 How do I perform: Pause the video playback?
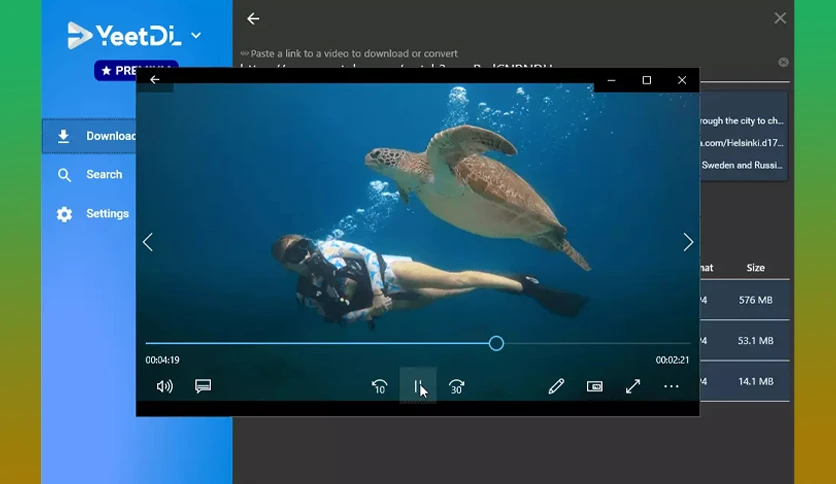point(417,386)
